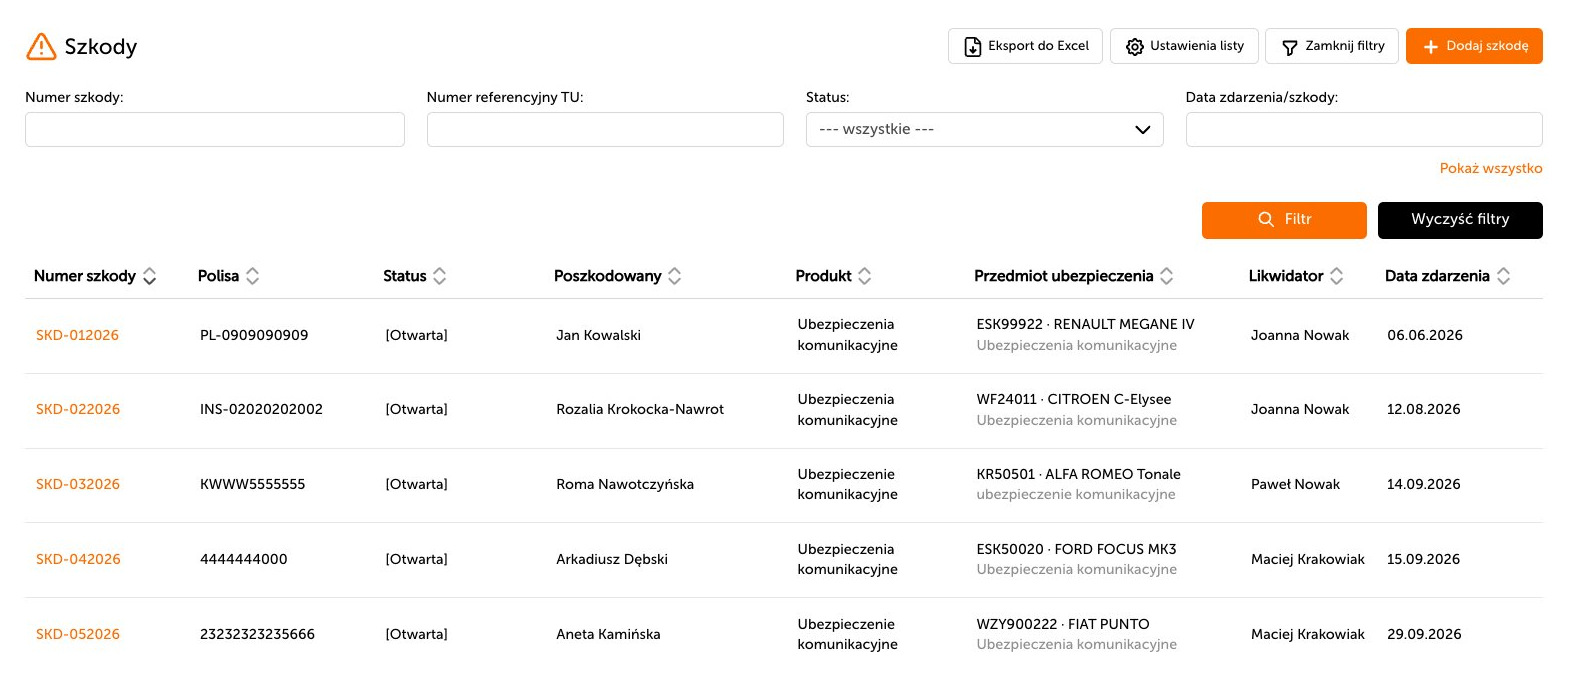Screen dimensions: 1576x686
Task: Click the gear icon in Ustawienia listy
Action: (1134, 47)
